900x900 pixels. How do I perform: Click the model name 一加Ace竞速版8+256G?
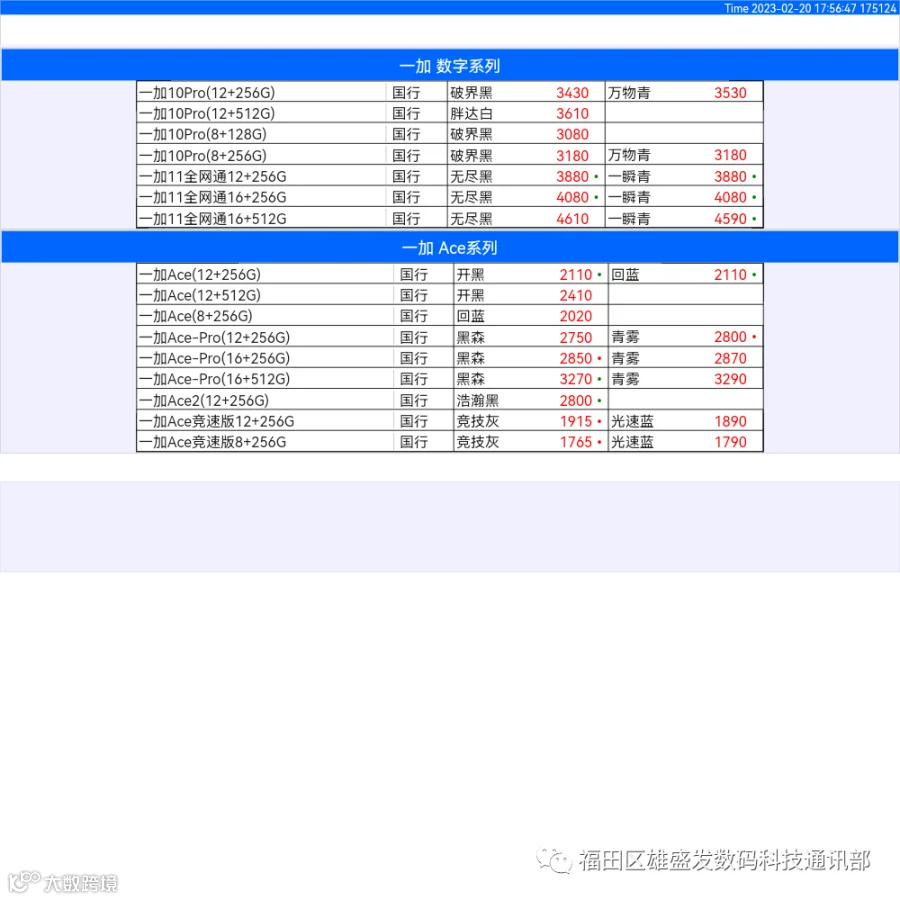pyautogui.click(x=213, y=441)
